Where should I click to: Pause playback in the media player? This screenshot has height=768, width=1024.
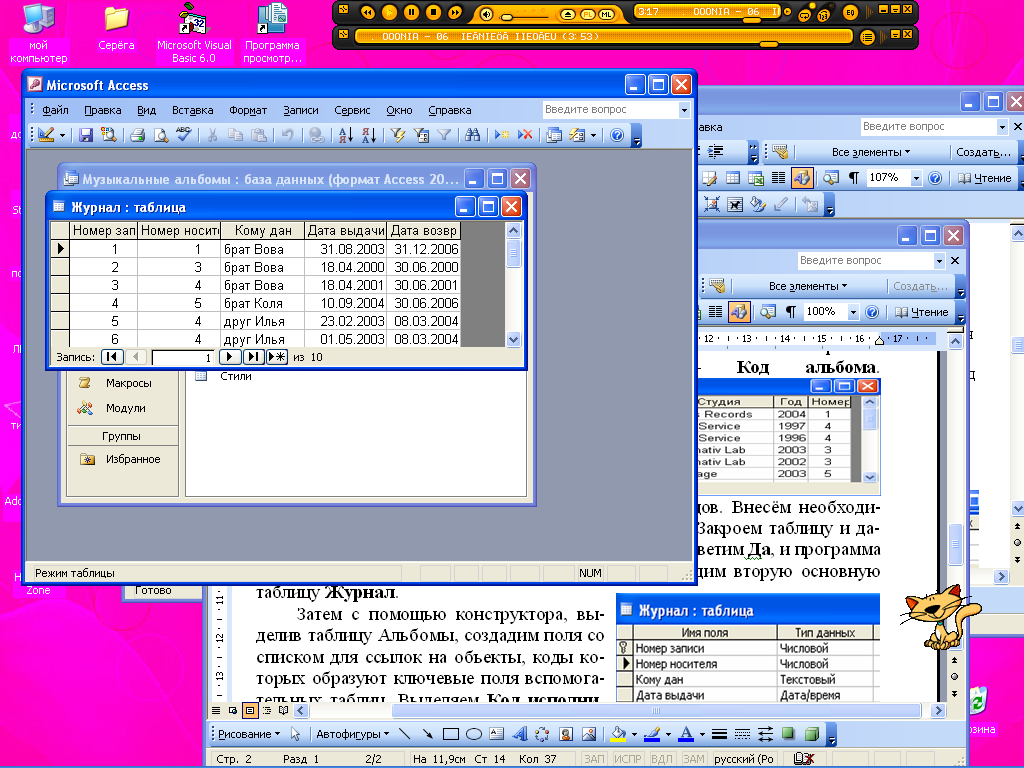(x=411, y=12)
